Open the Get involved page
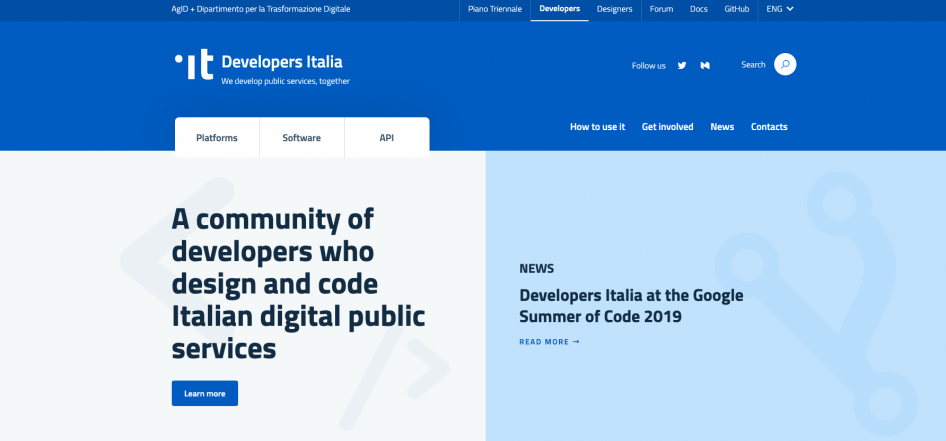Viewport: 946px width, 441px height. (667, 127)
